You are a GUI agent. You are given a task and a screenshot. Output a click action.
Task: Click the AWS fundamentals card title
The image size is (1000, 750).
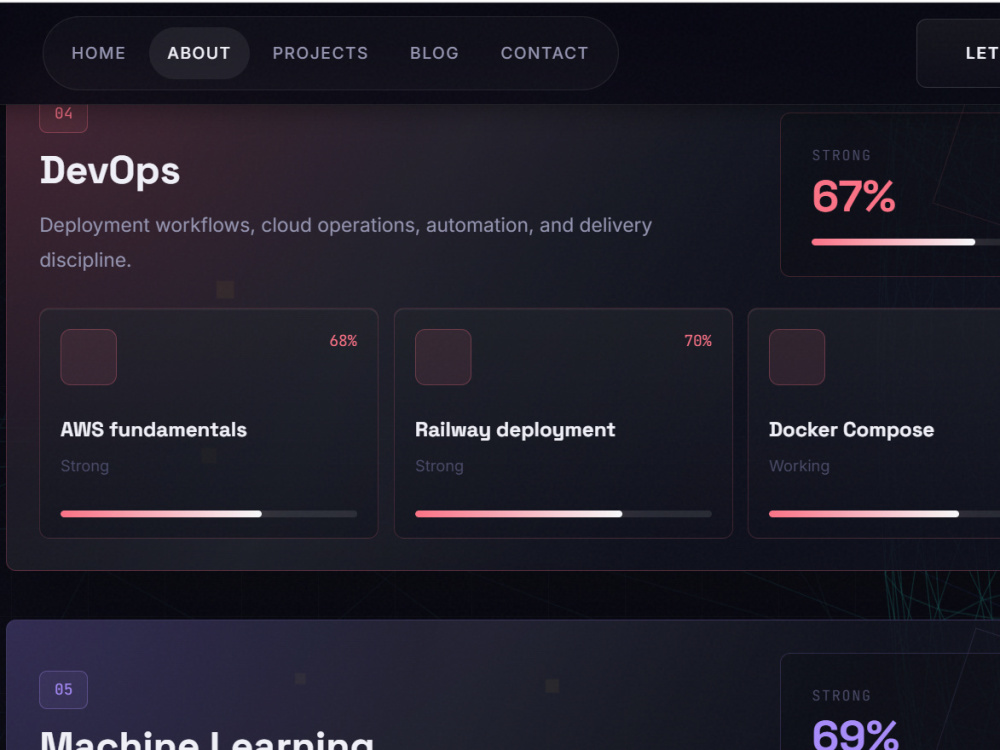[x=154, y=430]
